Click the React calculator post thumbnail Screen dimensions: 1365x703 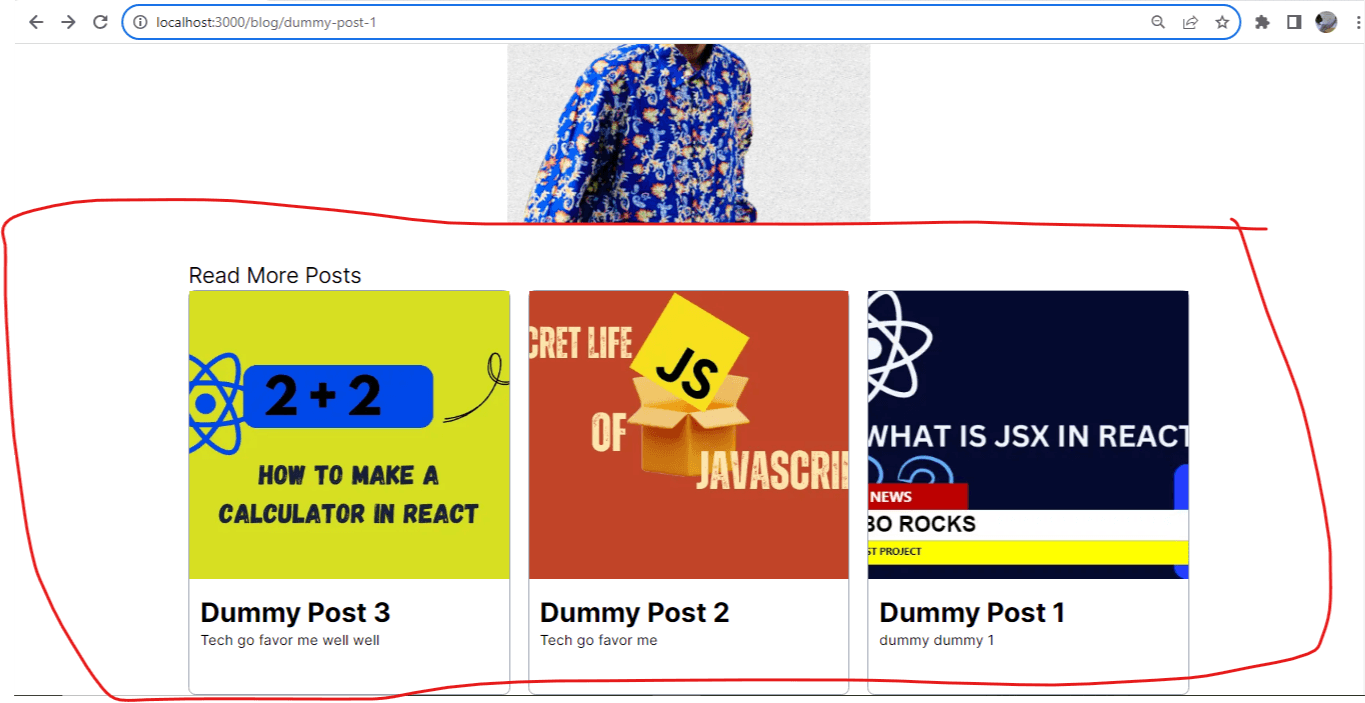349,434
